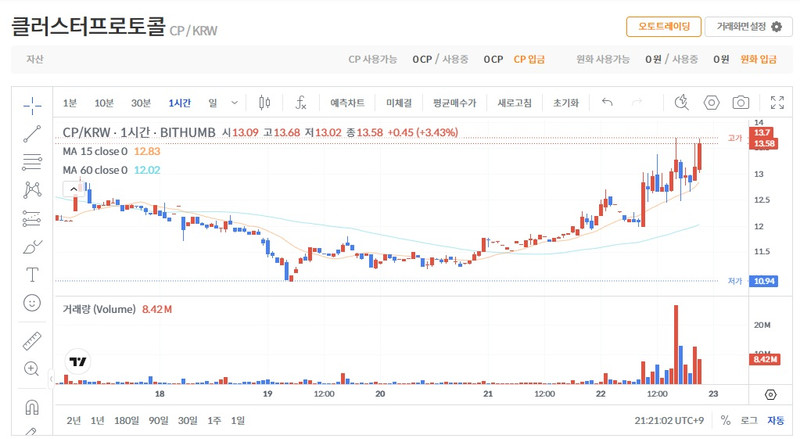Screen dimensions: 800x439
Task: Select the crosshair cursor tool
Action: 32,106
